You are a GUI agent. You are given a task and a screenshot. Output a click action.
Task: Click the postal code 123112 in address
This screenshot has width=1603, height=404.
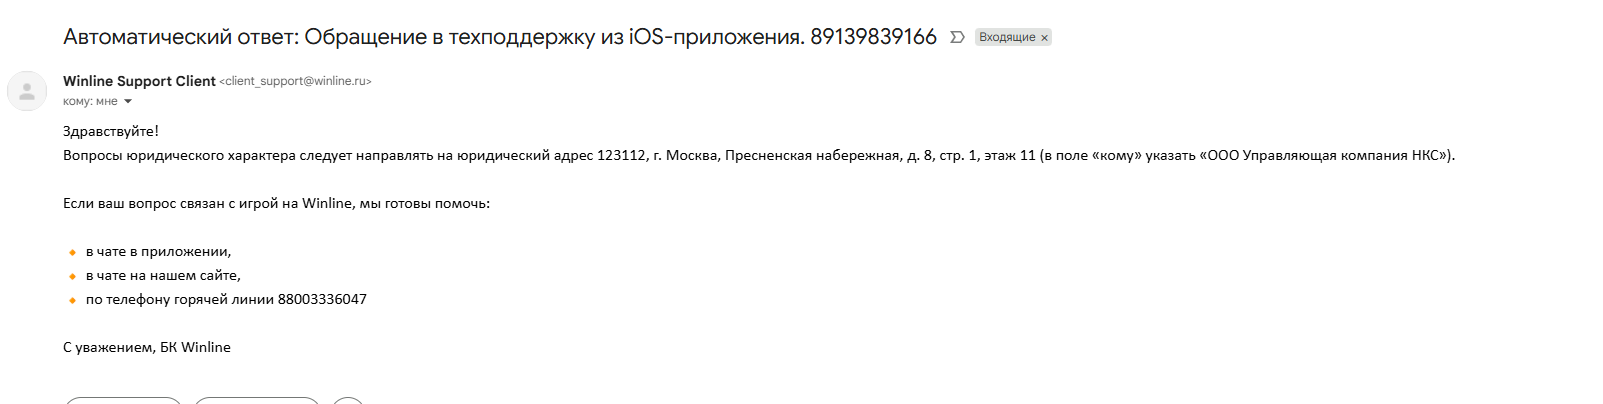click(621, 155)
